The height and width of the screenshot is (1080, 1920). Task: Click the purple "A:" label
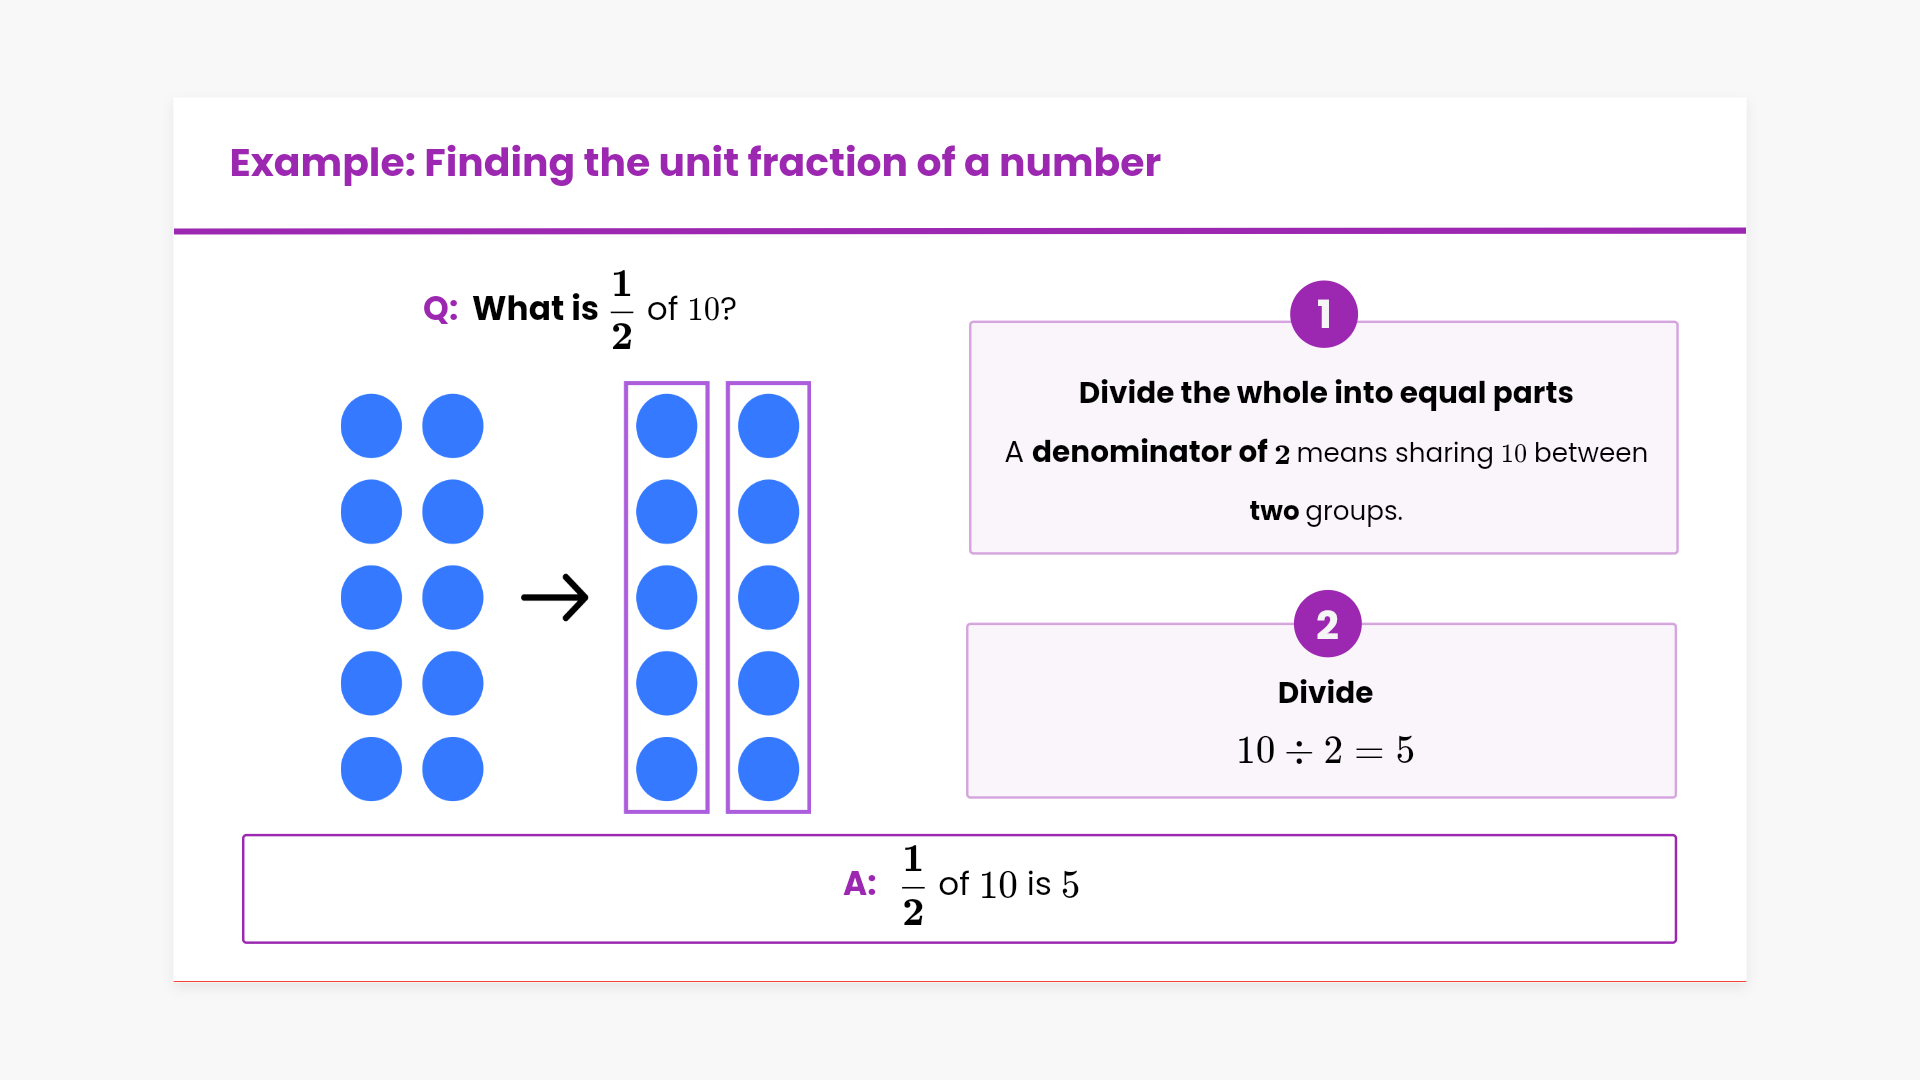click(860, 884)
